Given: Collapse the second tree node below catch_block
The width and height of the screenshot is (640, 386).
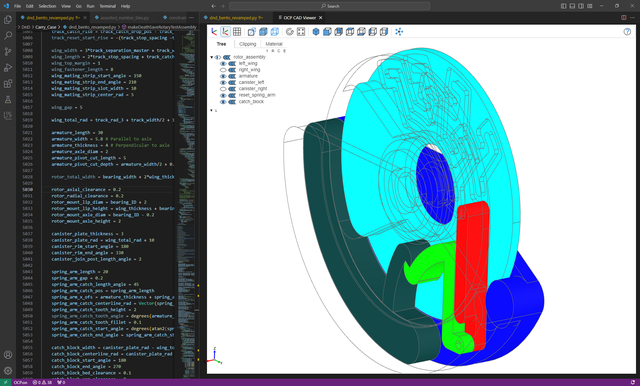Looking at the screenshot, I should [x=211, y=110].
